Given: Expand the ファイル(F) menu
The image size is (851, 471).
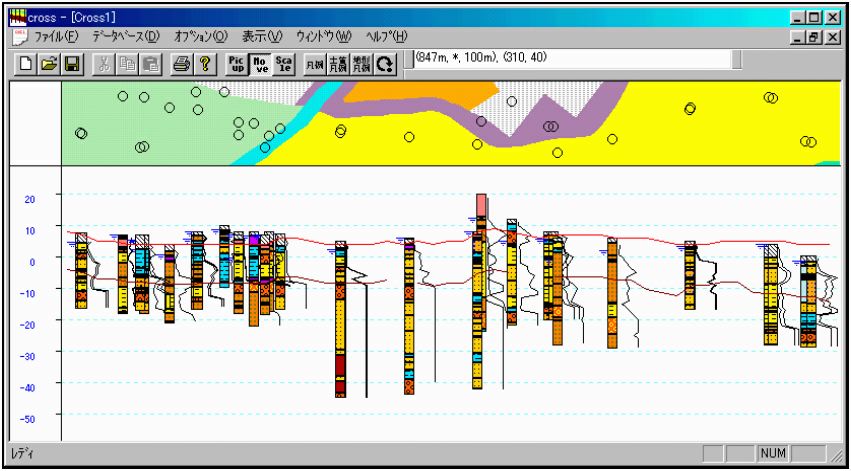Looking at the screenshot, I should coord(56,37).
